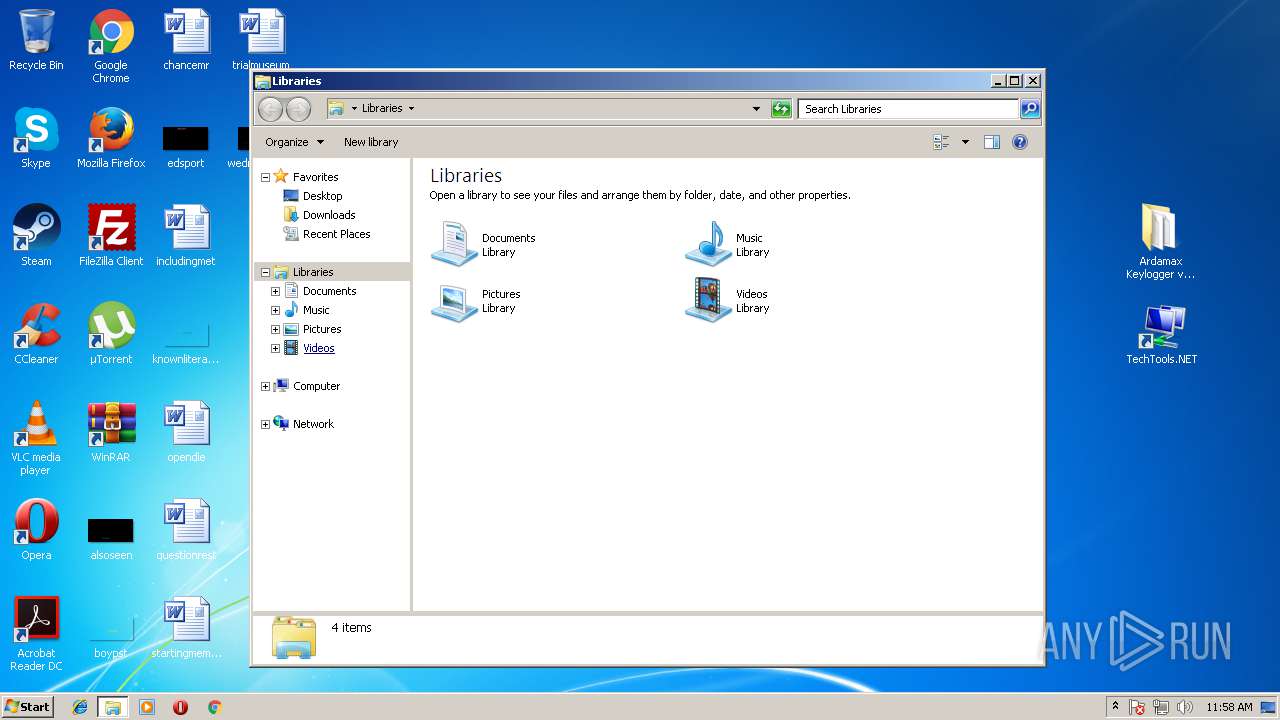Select Desktop in Favorites
Viewport: 1280px width, 720px height.
click(x=322, y=196)
